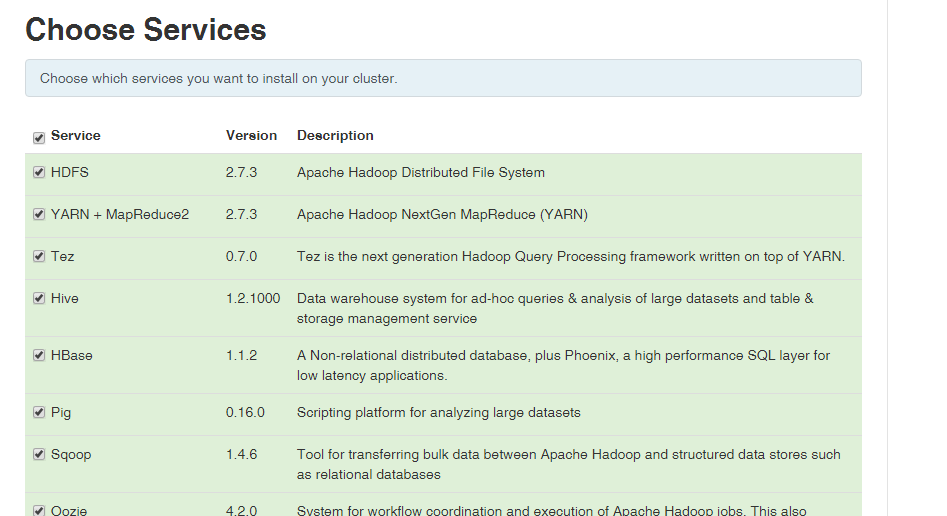Click the Version column header
Viewport: 947px width, 516px height.
251,135
